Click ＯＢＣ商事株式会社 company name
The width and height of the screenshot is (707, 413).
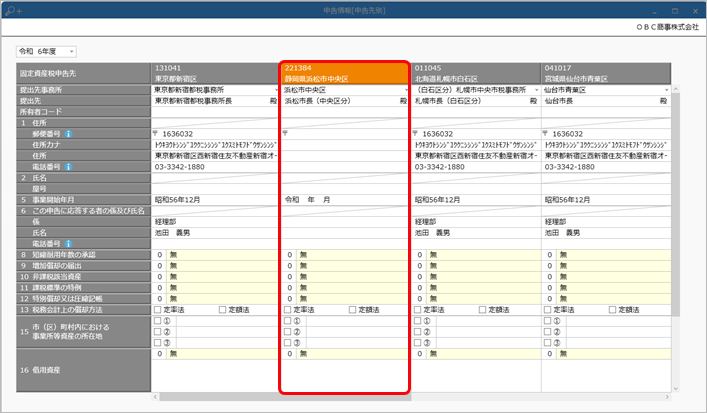tap(667, 27)
